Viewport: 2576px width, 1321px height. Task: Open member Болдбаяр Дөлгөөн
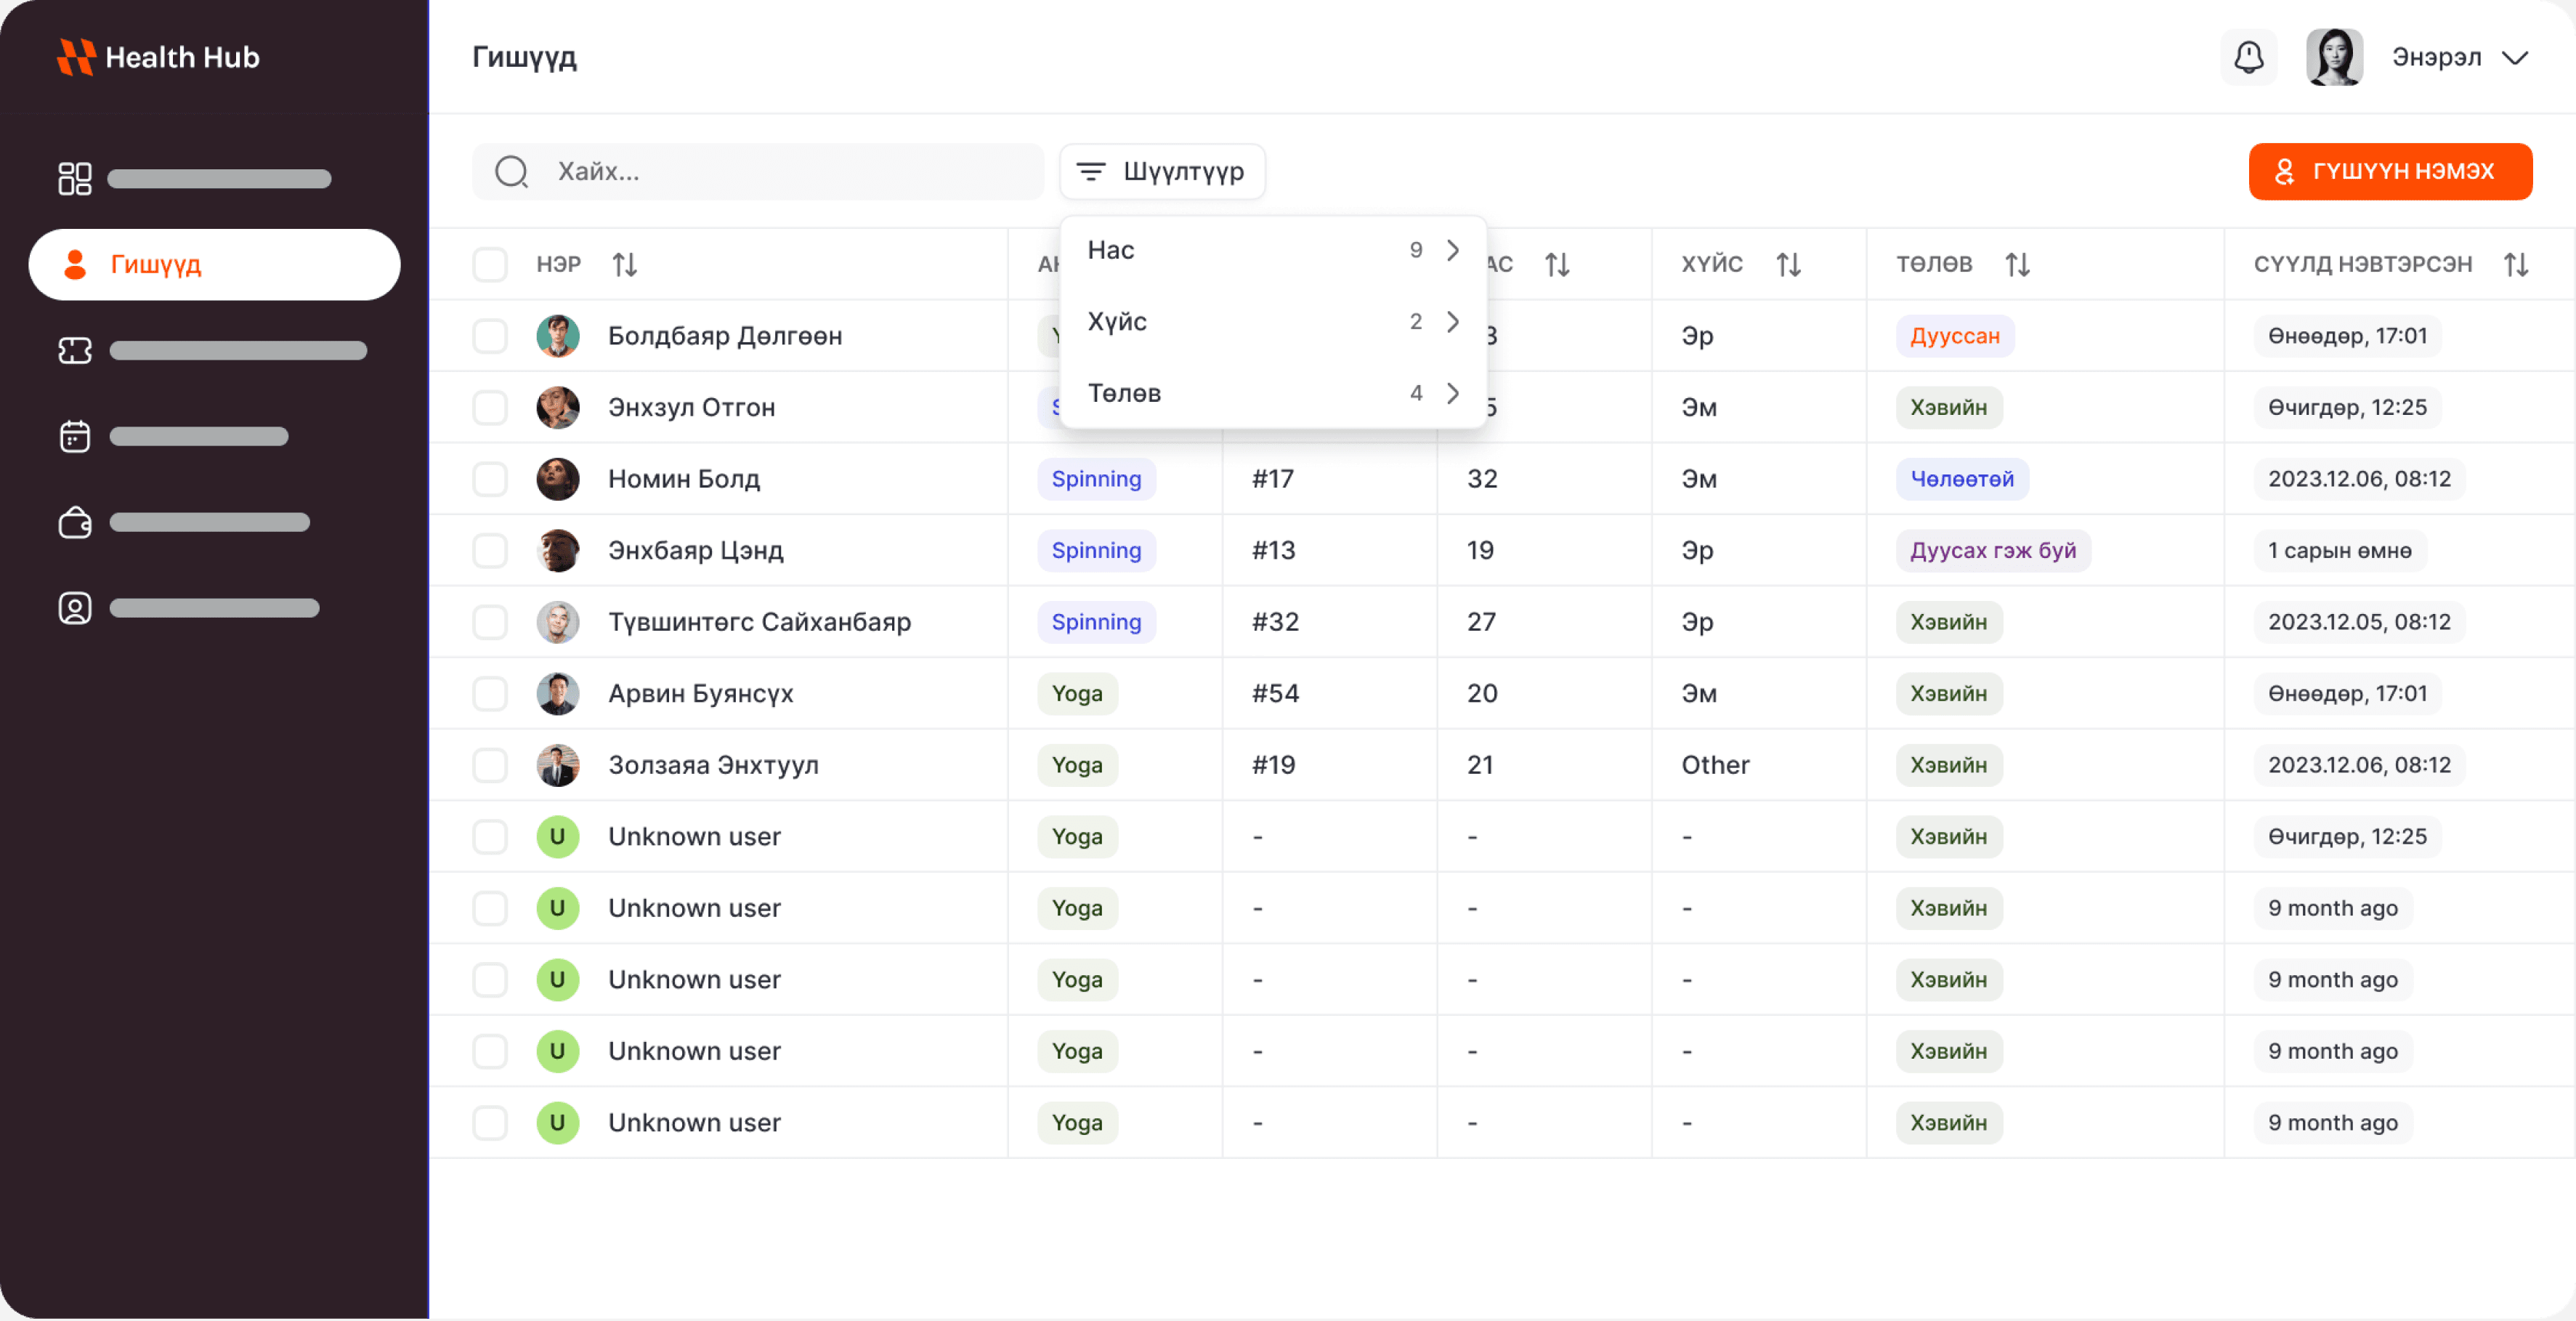[x=725, y=336]
